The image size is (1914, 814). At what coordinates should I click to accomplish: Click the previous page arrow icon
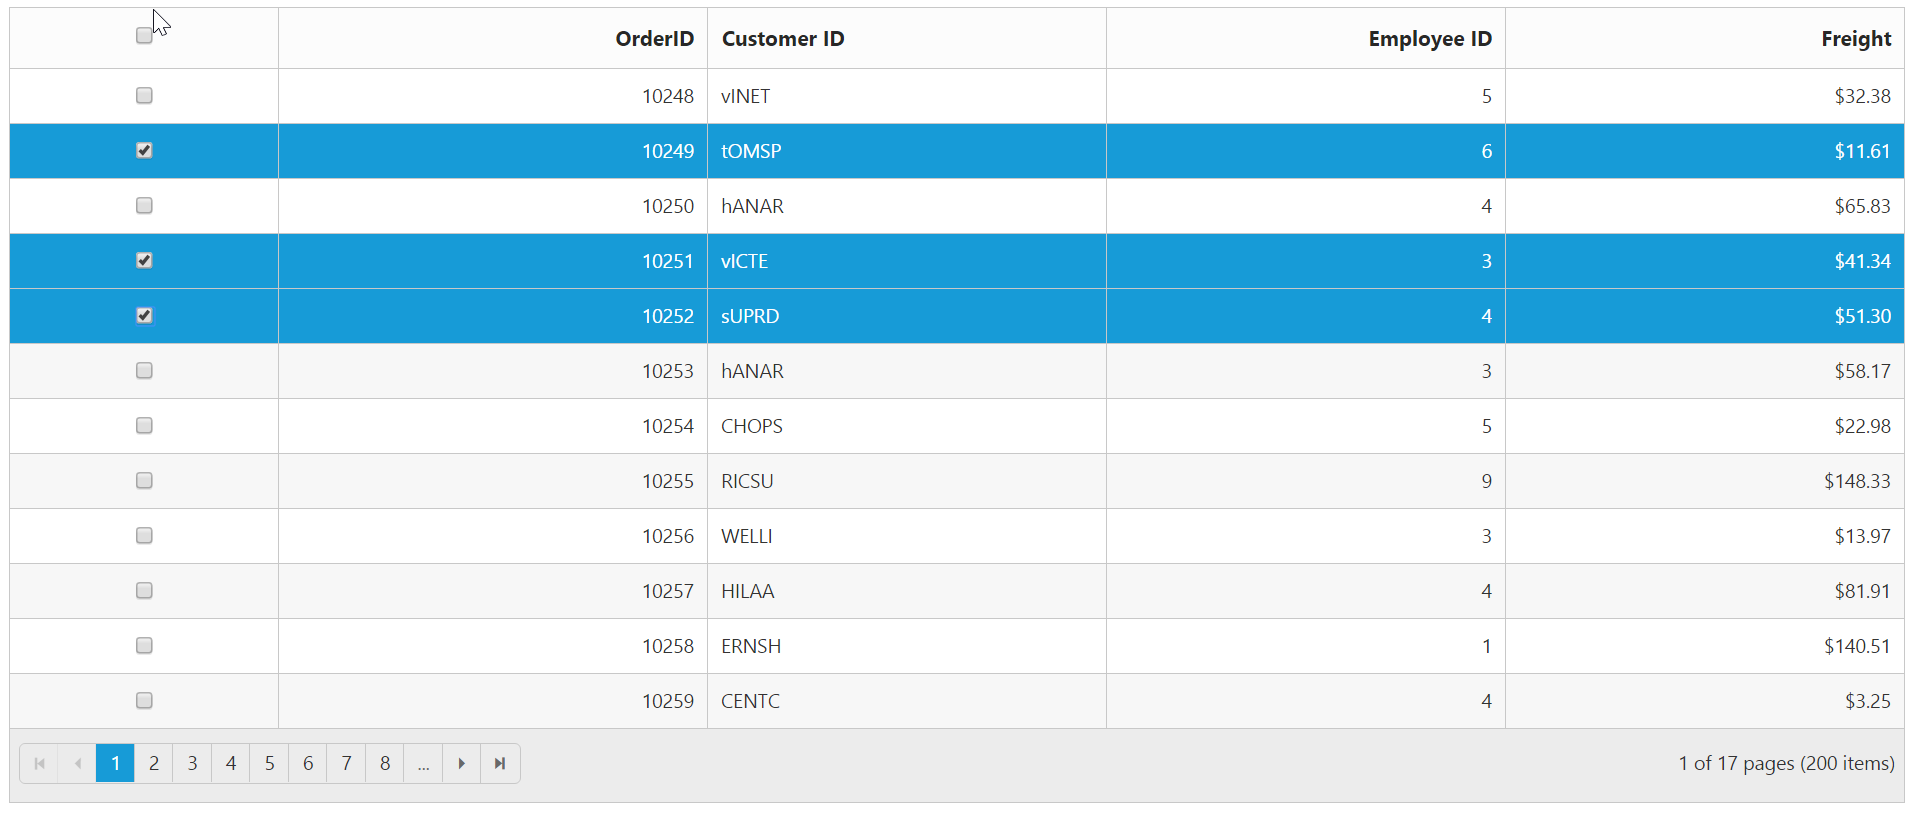(x=77, y=764)
